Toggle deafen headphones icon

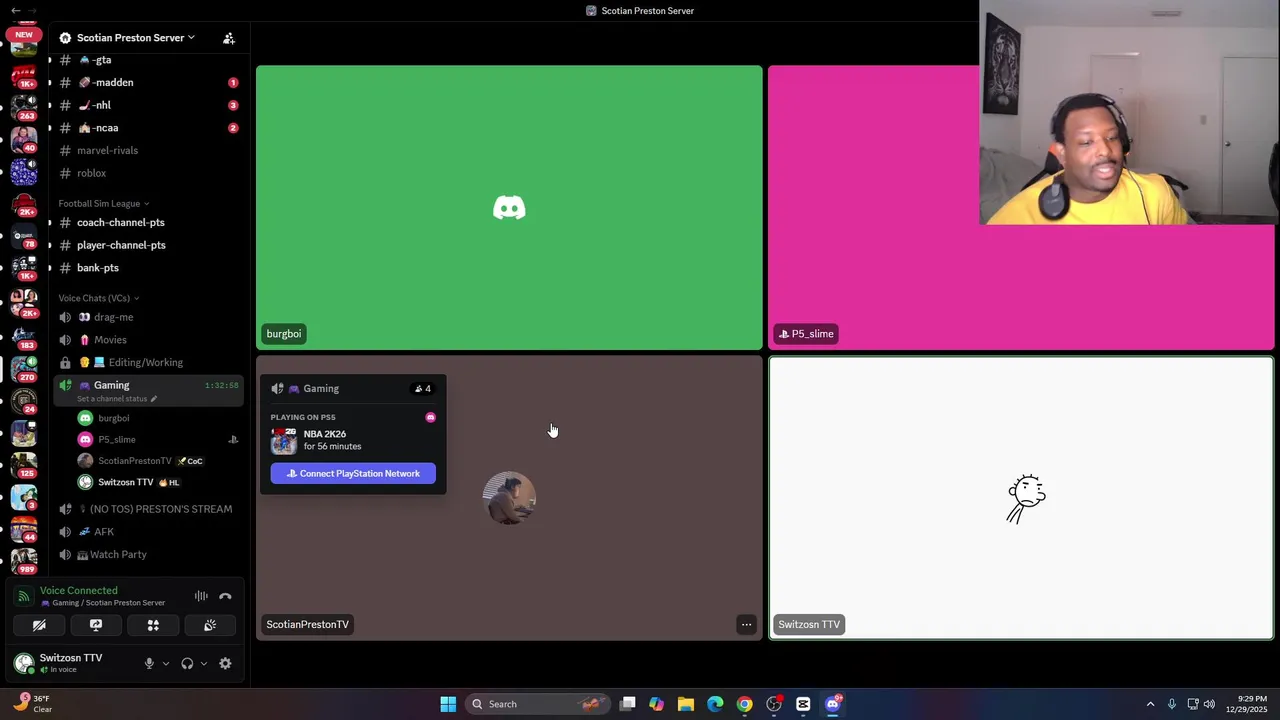coord(187,663)
